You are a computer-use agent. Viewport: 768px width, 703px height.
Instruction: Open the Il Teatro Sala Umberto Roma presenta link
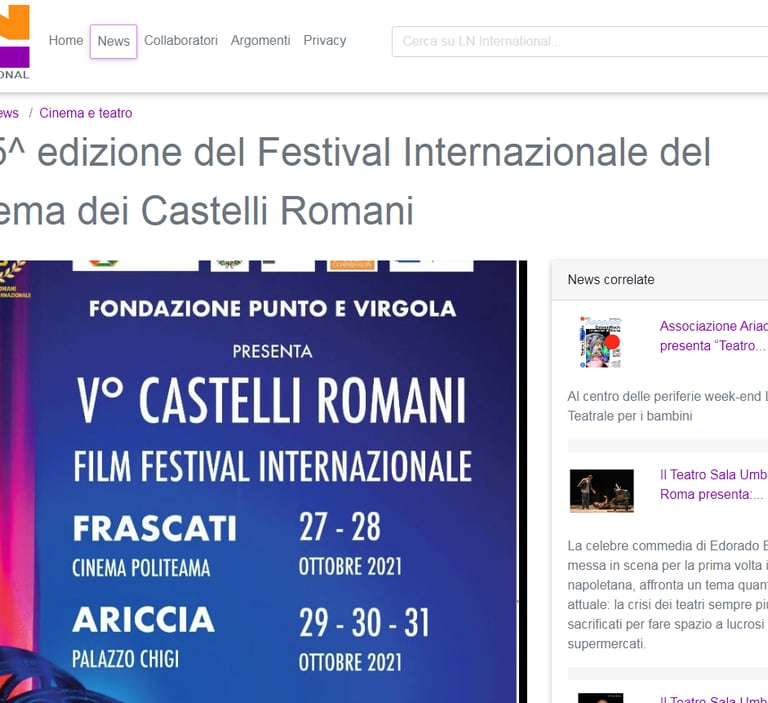tap(714, 485)
